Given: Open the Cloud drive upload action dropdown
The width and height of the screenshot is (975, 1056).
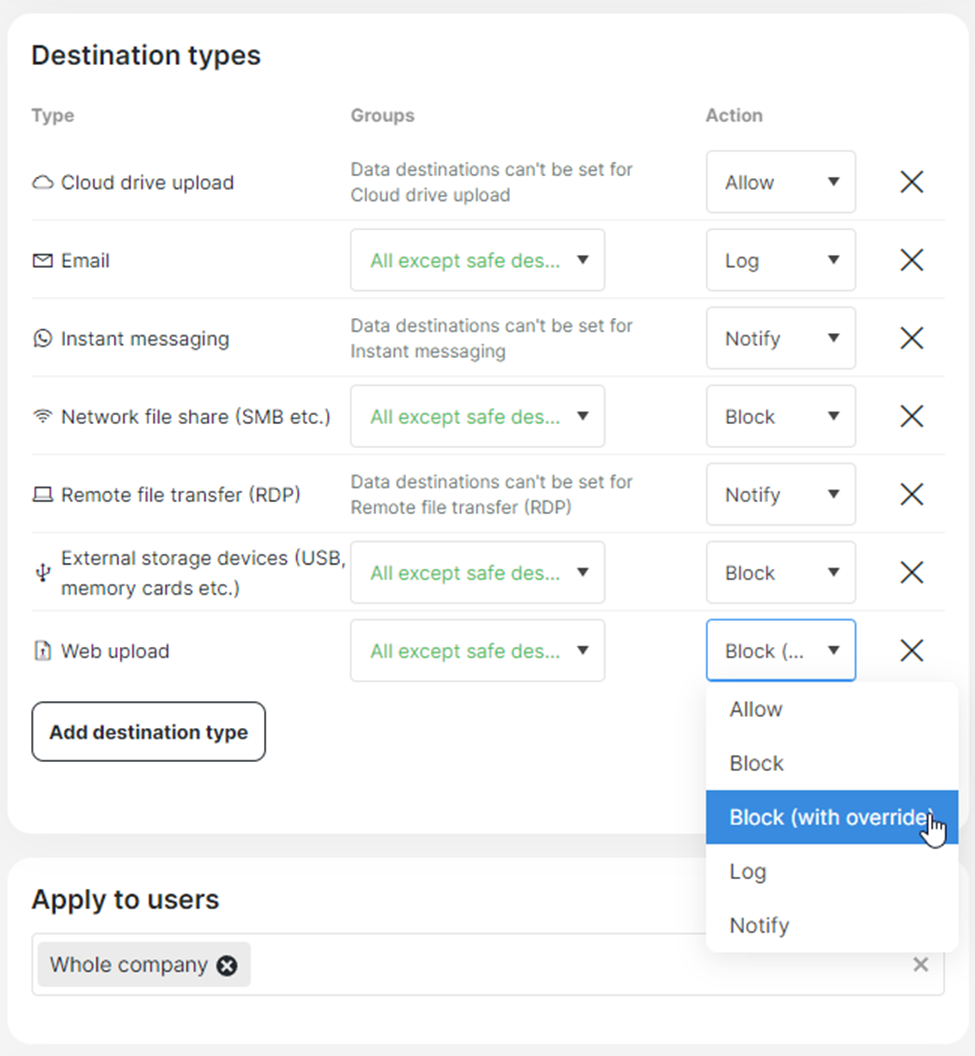Looking at the screenshot, I should [x=781, y=182].
